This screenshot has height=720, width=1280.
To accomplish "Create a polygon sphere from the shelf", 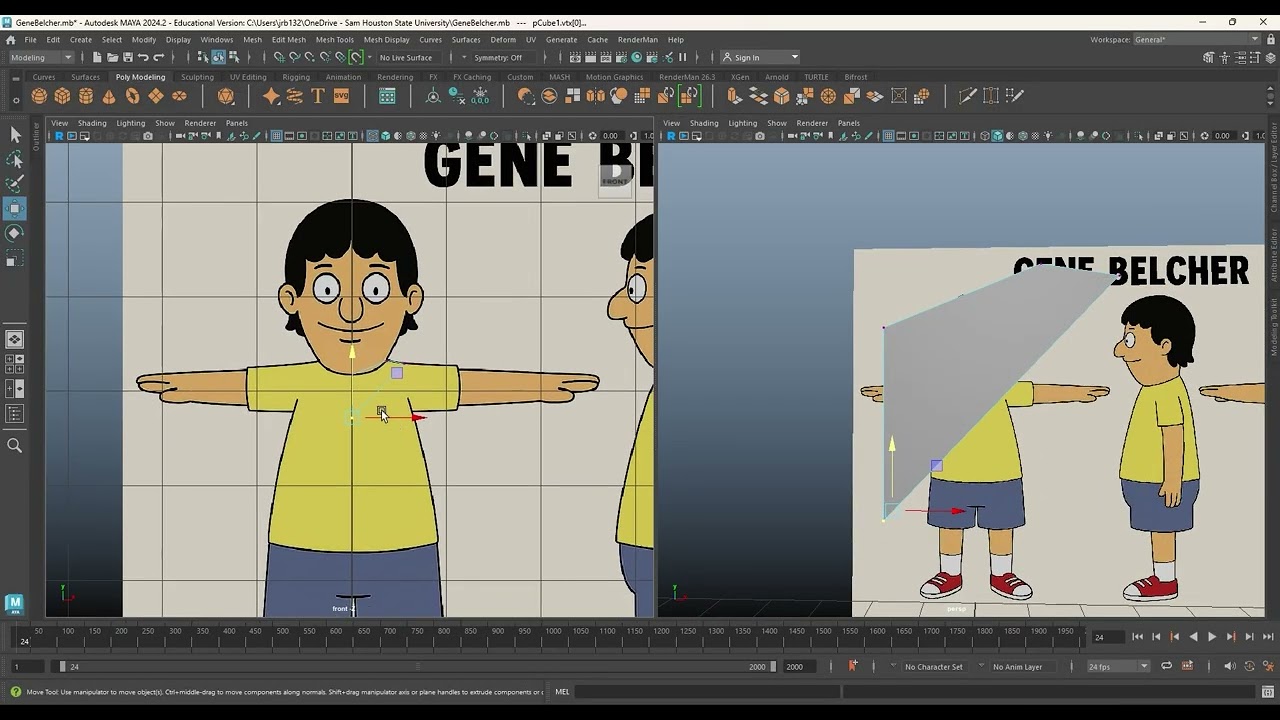I will tap(39, 96).
